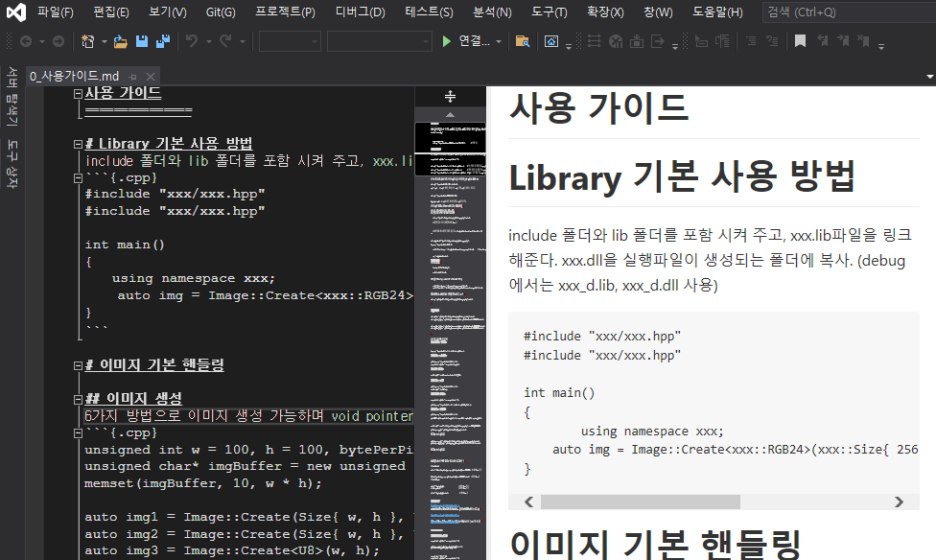Open the solution platforms combo box

tap(379, 42)
